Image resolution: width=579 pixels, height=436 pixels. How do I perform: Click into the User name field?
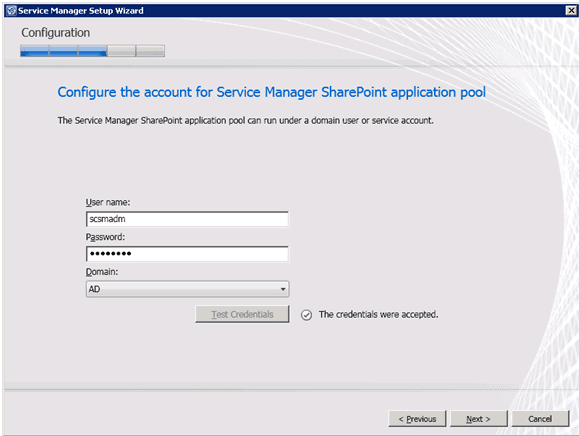point(187,219)
